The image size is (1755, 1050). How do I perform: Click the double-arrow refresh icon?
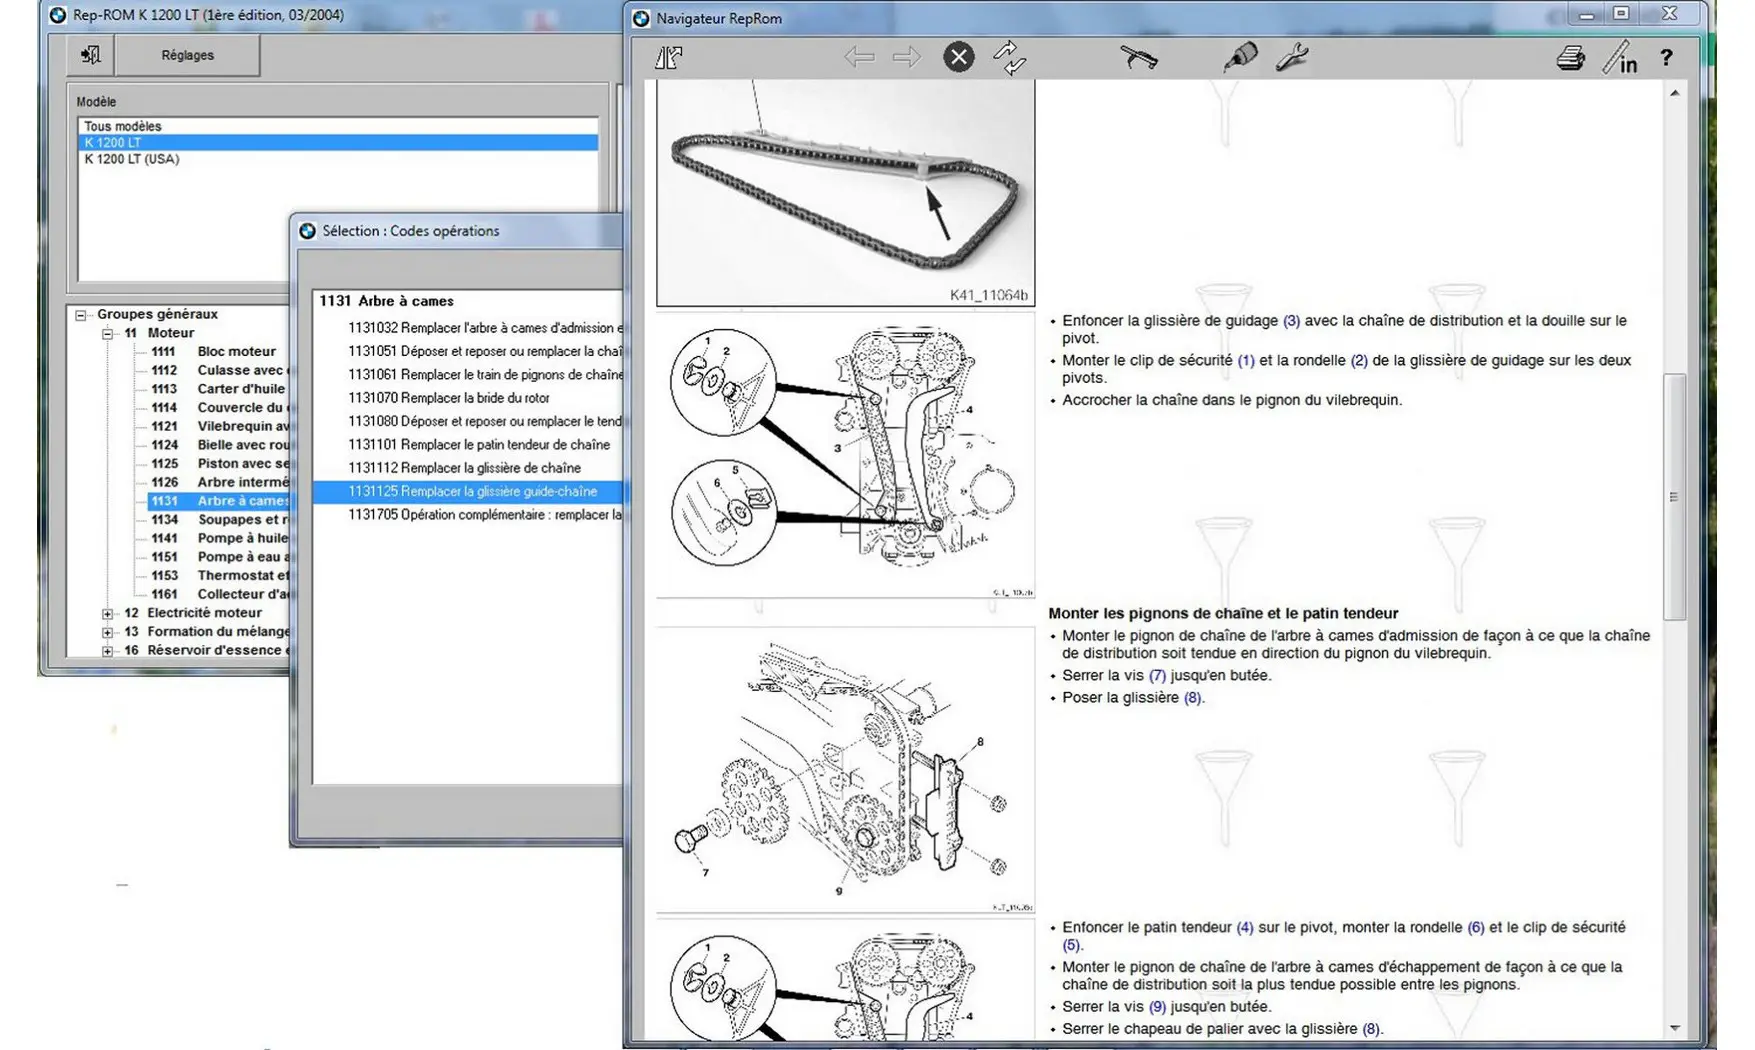(x=1009, y=58)
